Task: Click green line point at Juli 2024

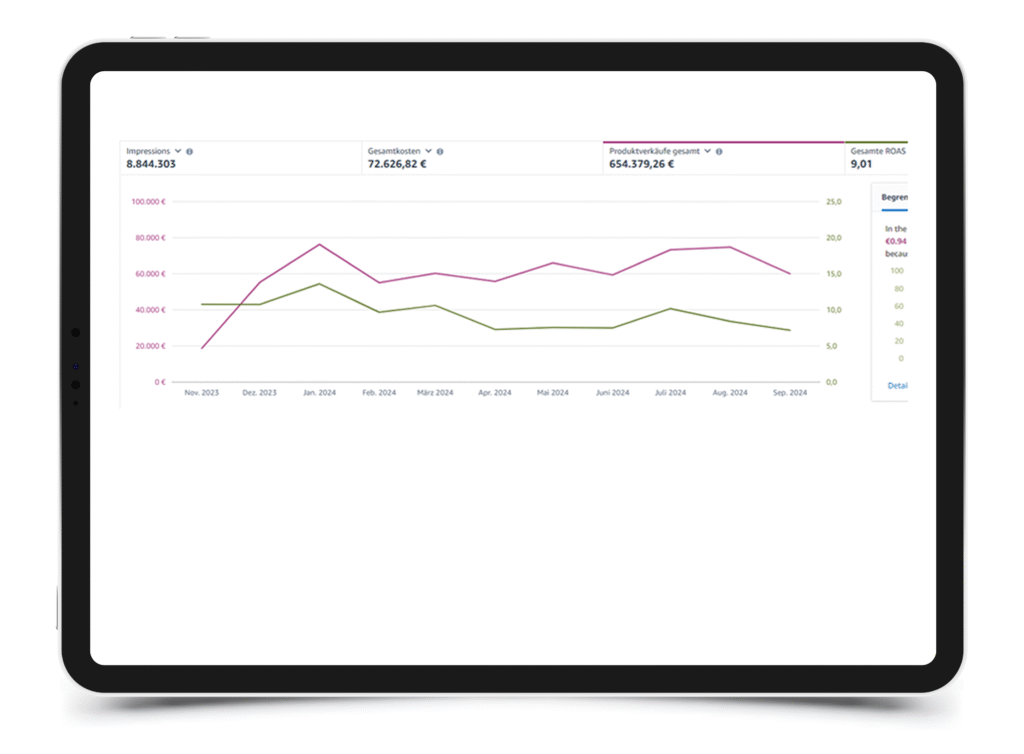Action: click(x=671, y=308)
